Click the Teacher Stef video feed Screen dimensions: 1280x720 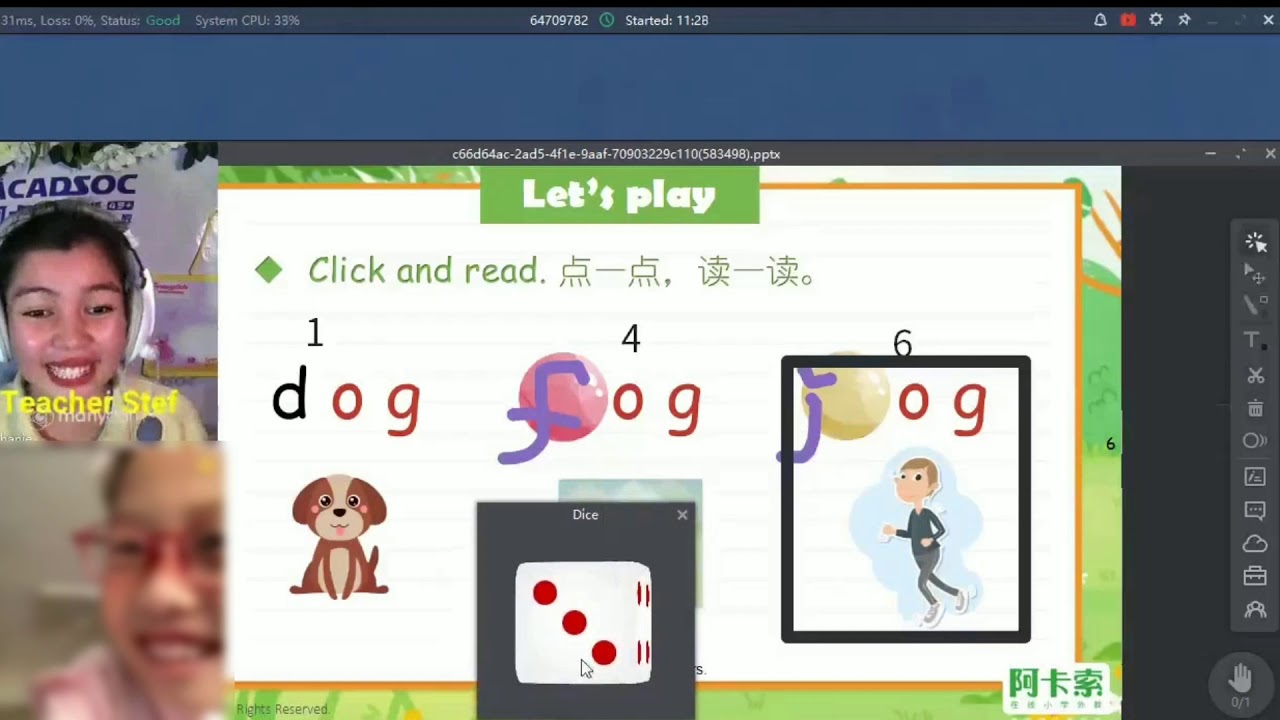pos(108,292)
